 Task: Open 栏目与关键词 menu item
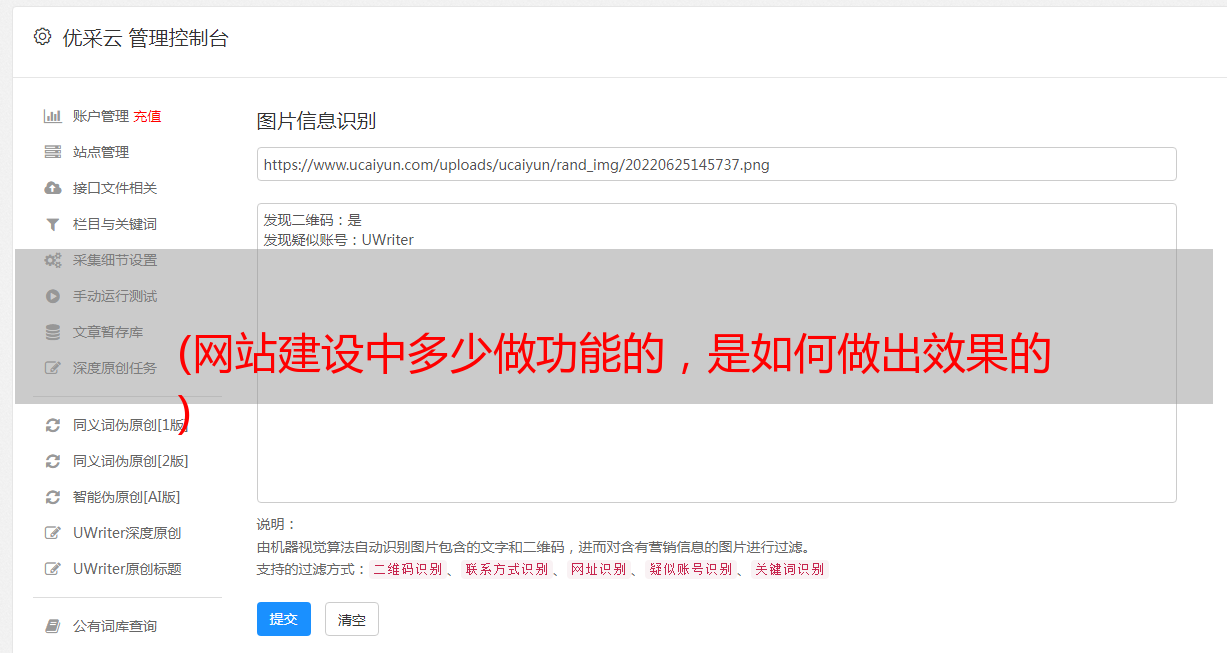click(115, 224)
